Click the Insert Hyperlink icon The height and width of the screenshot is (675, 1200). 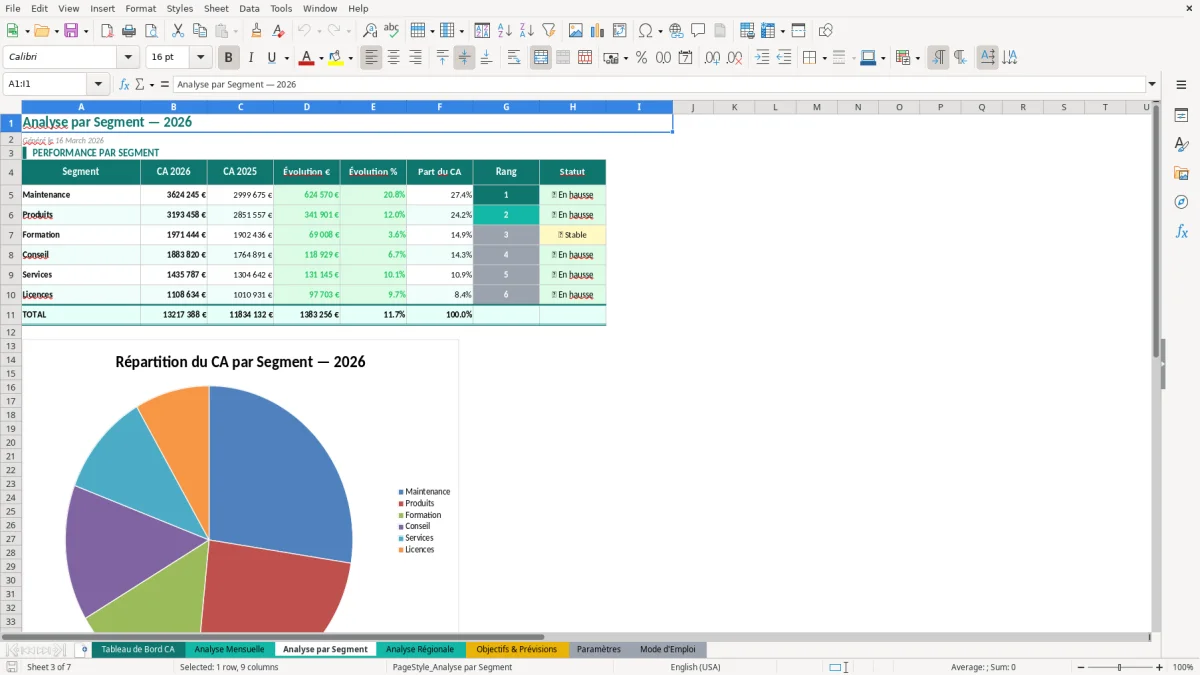click(x=676, y=31)
